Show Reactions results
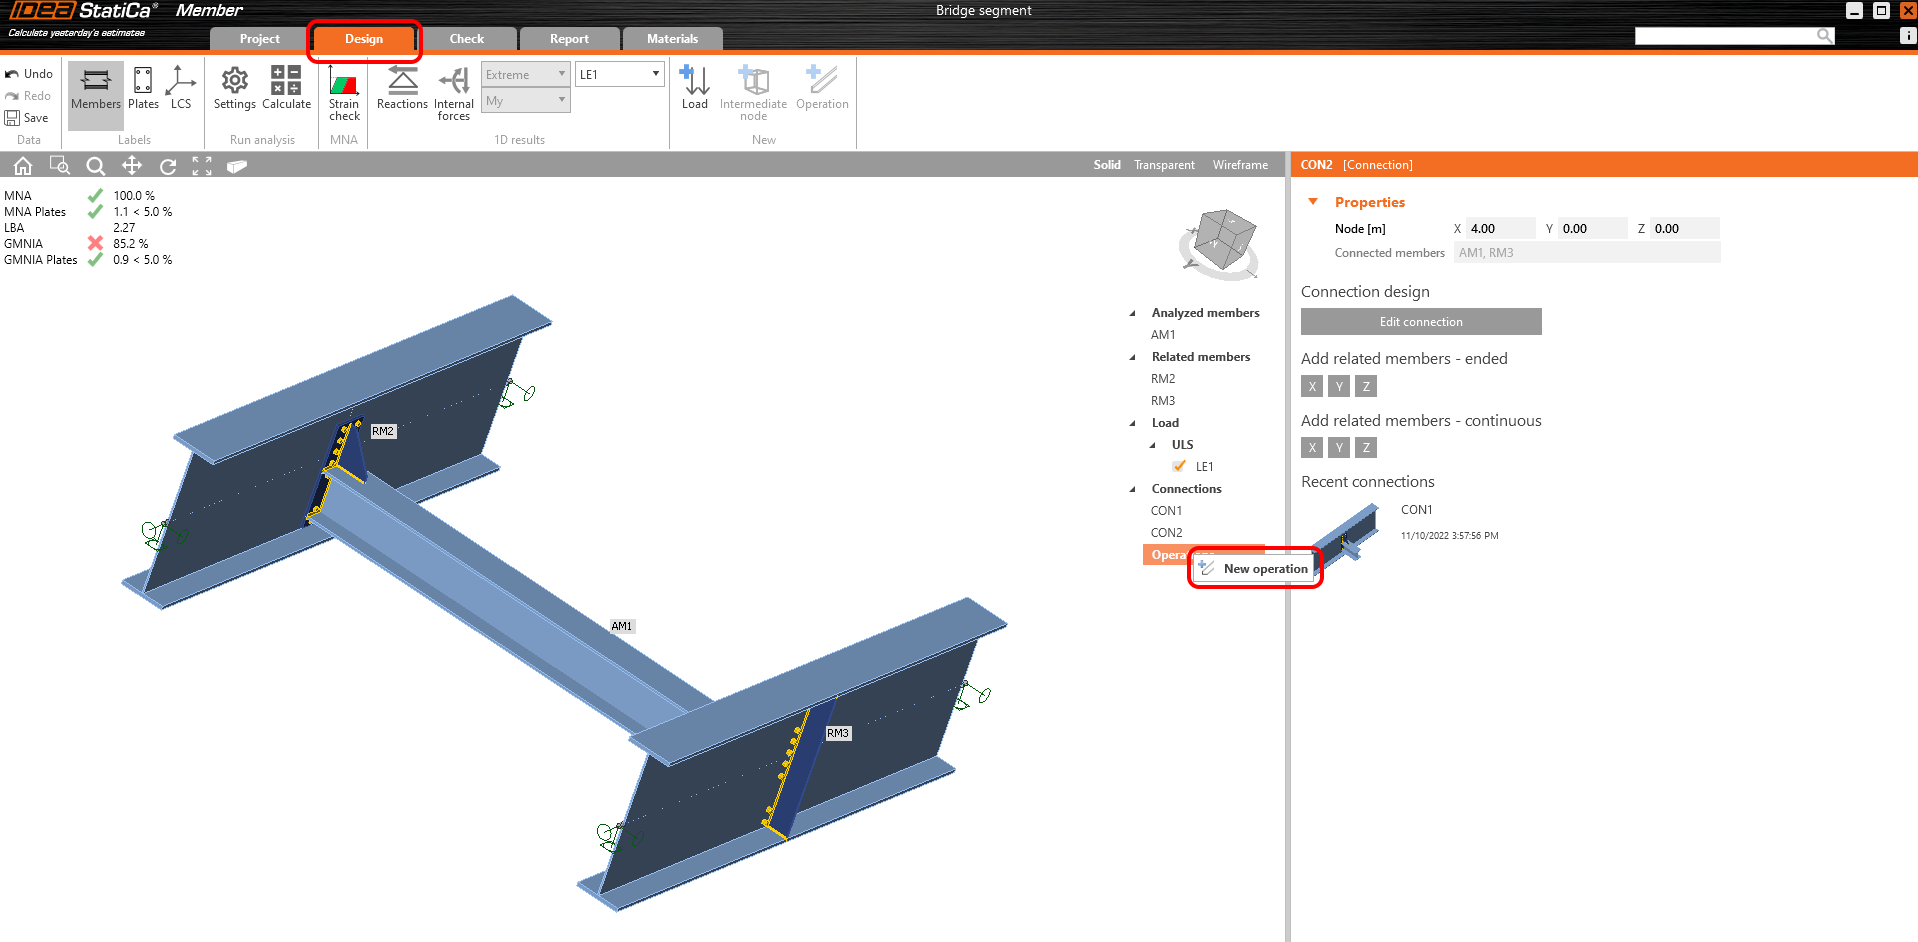 point(402,88)
